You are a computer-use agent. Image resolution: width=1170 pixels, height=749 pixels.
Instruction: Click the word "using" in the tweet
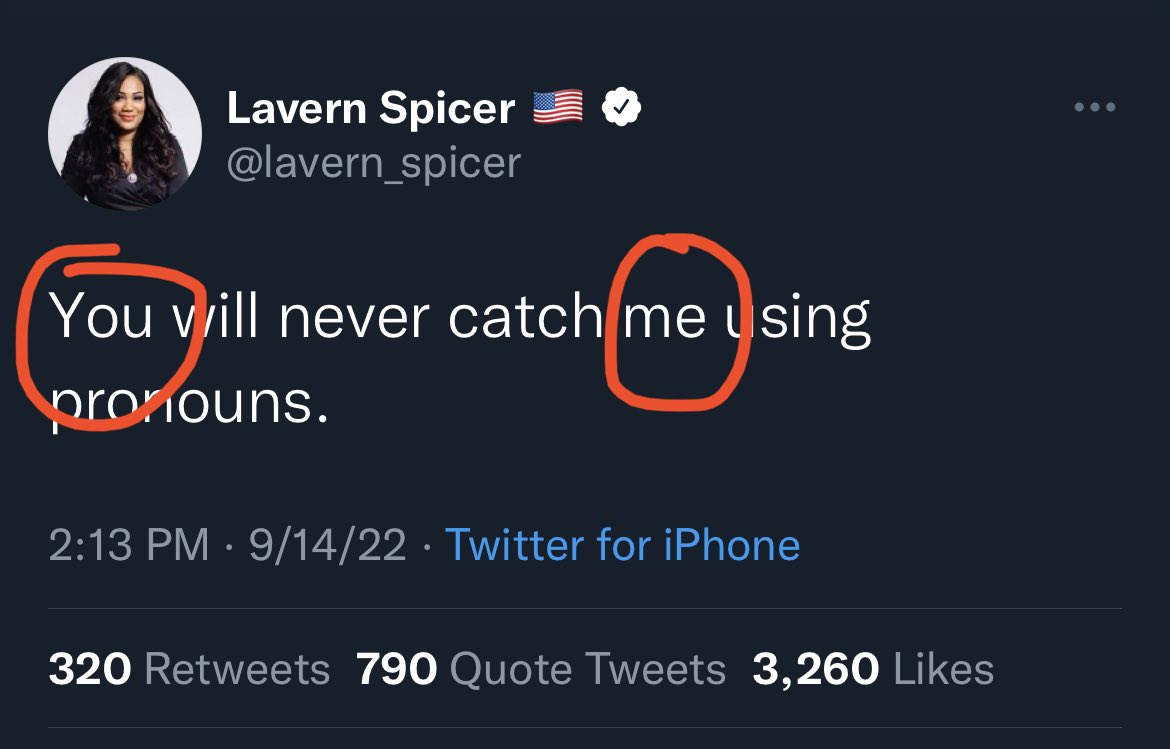point(799,321)
